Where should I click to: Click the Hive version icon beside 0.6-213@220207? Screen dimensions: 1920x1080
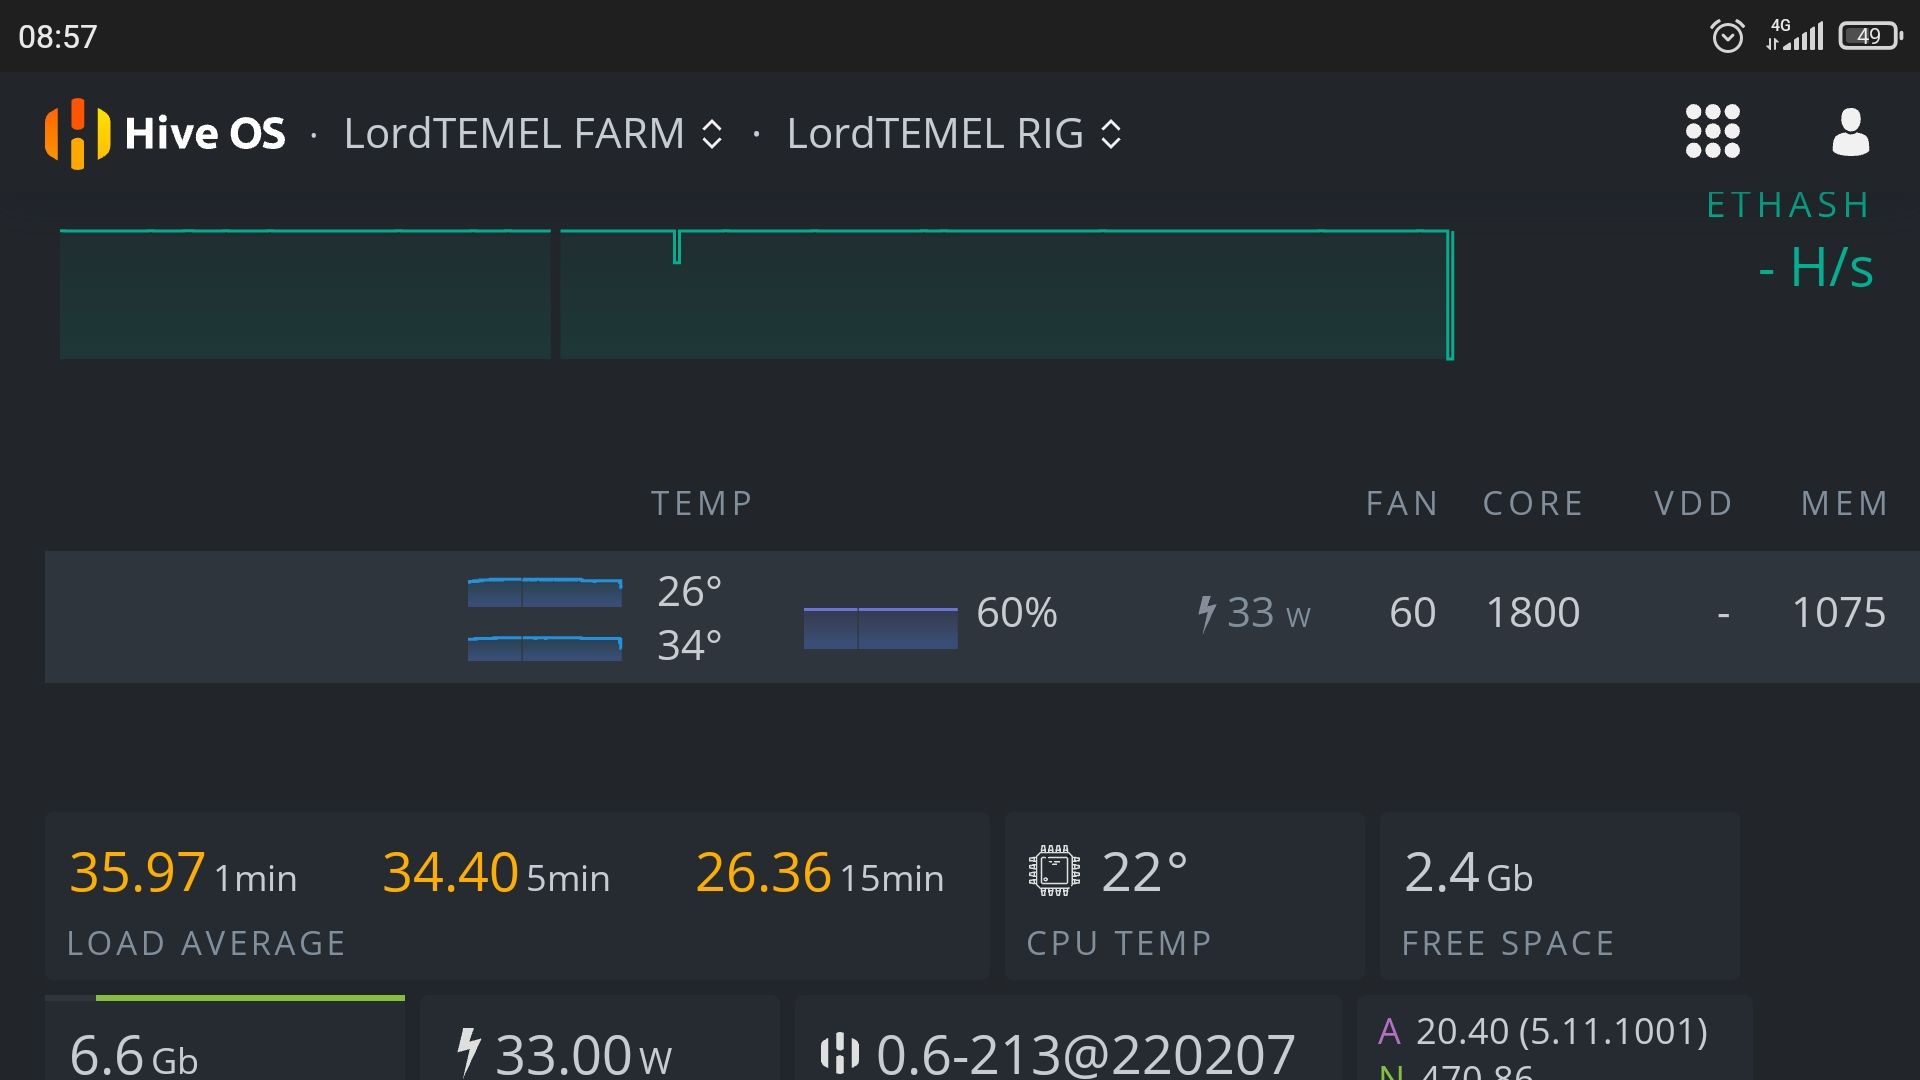coord(839,1053)
